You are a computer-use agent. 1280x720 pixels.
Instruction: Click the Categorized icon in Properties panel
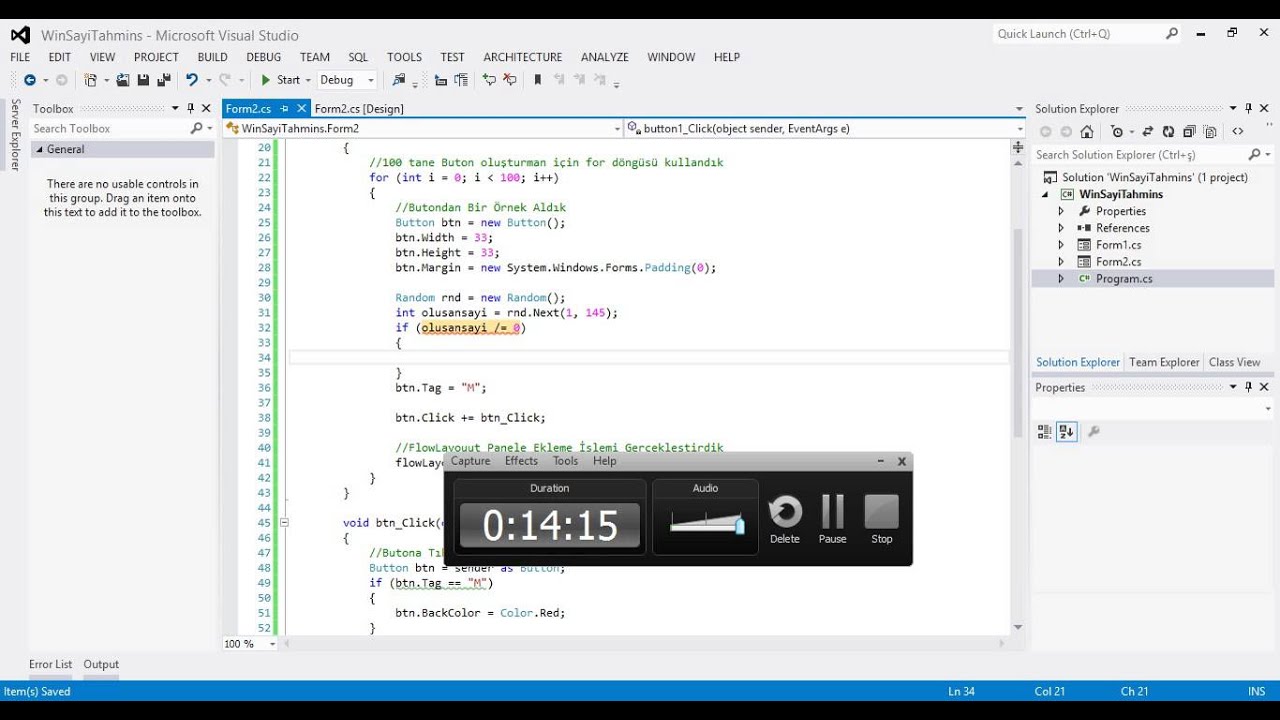pyautogui.click(x=1045, y=432)
